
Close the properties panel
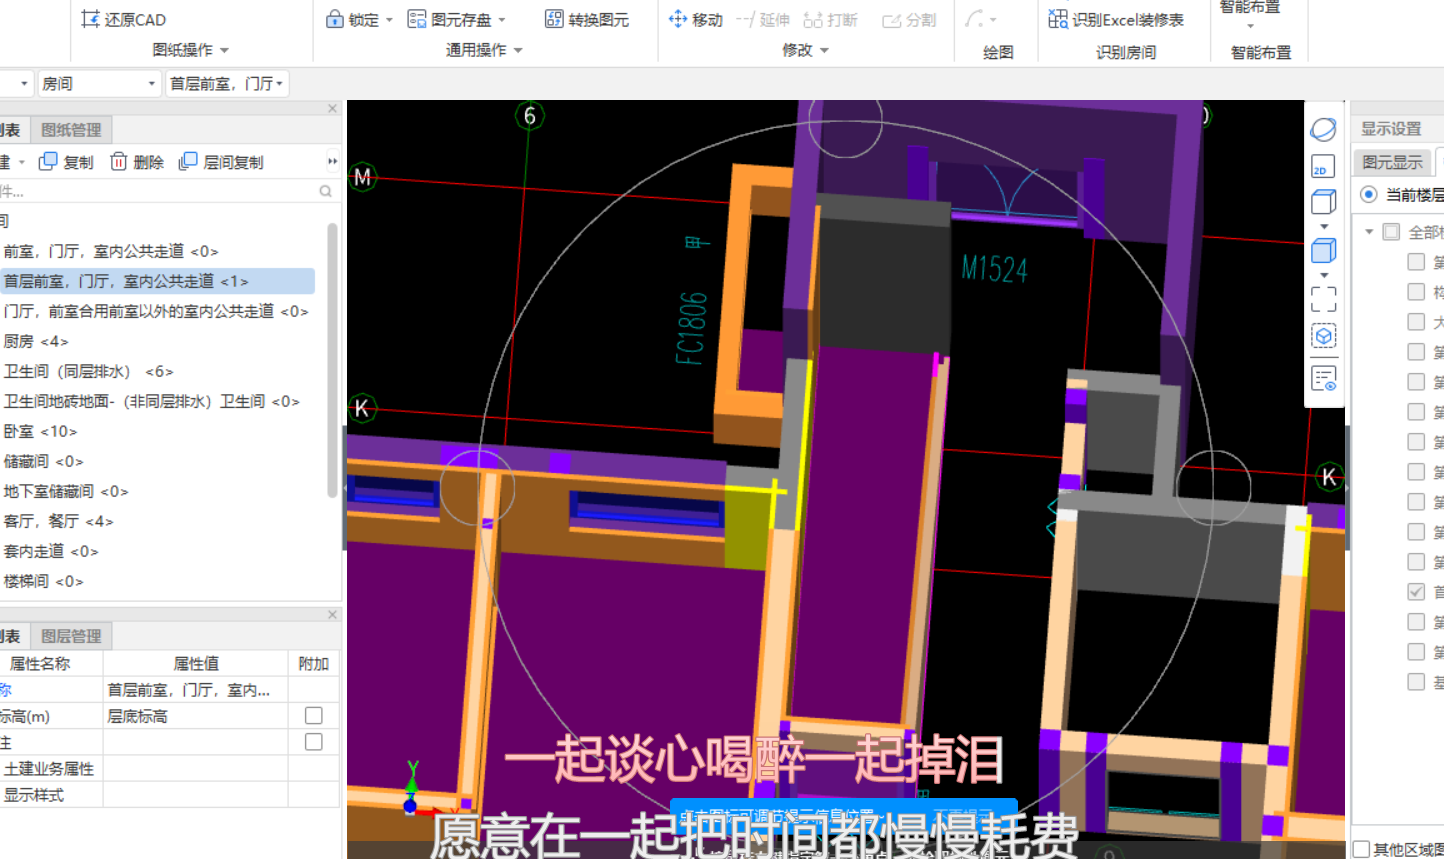[x=333, y=614]
